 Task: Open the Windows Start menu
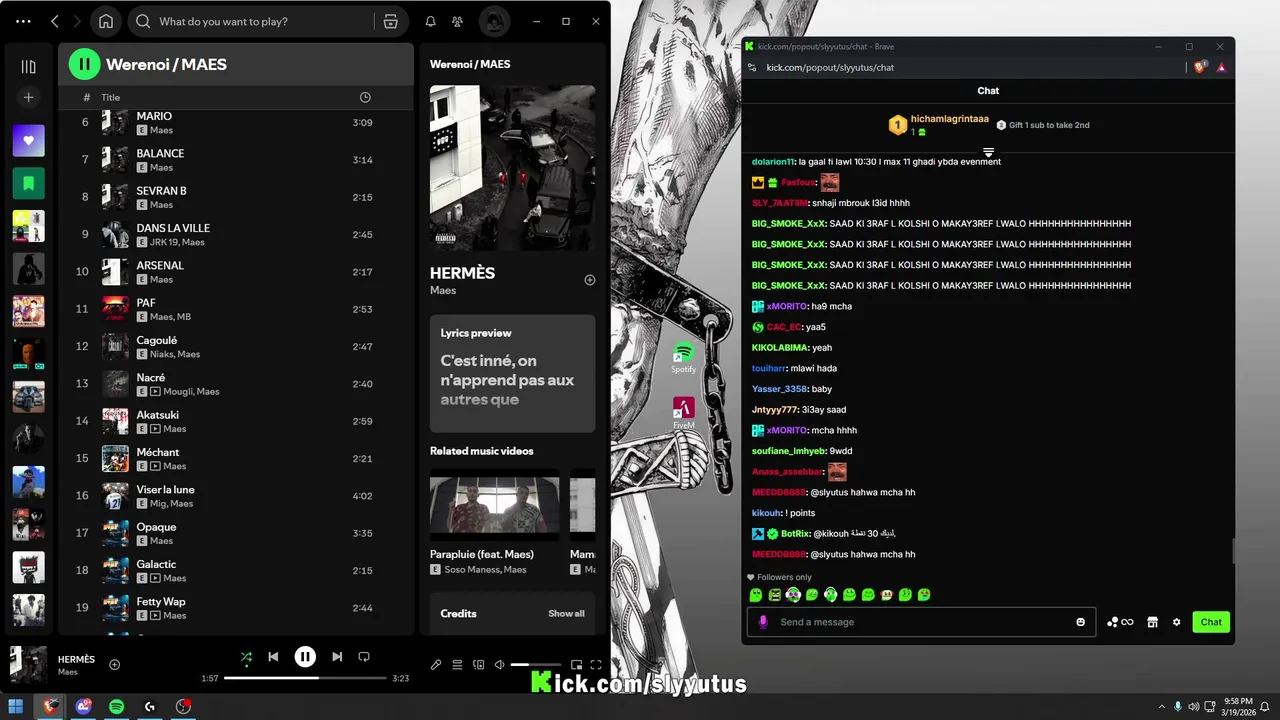[x=16, y=706]
